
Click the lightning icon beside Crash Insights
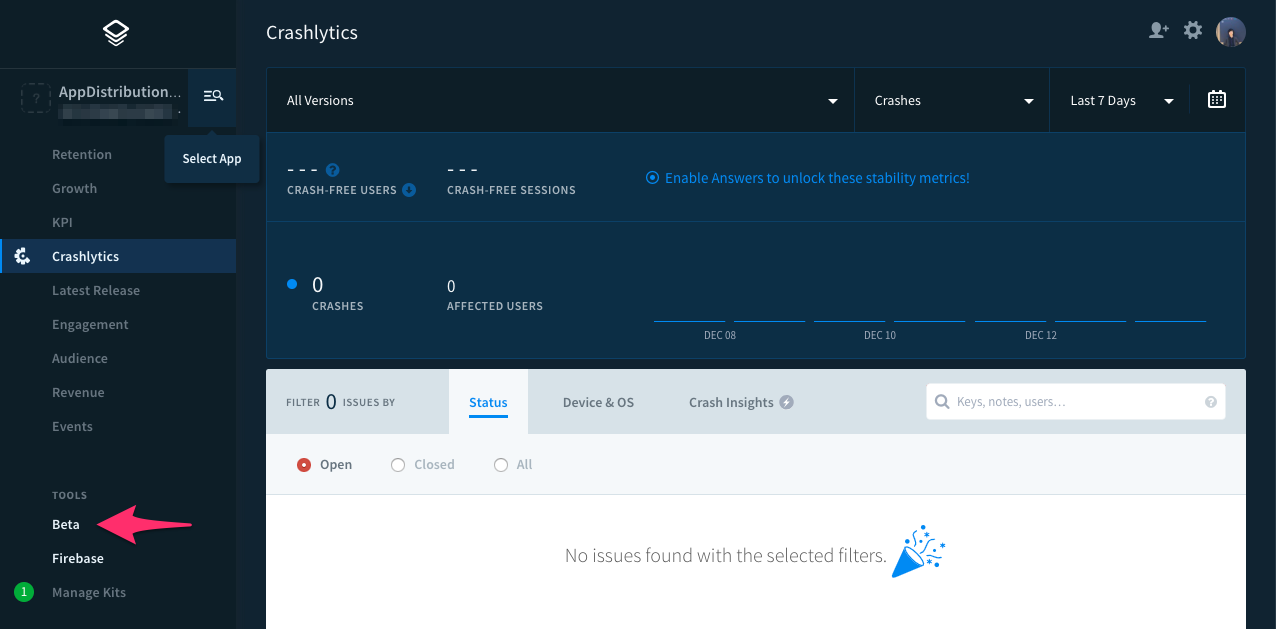786,402
